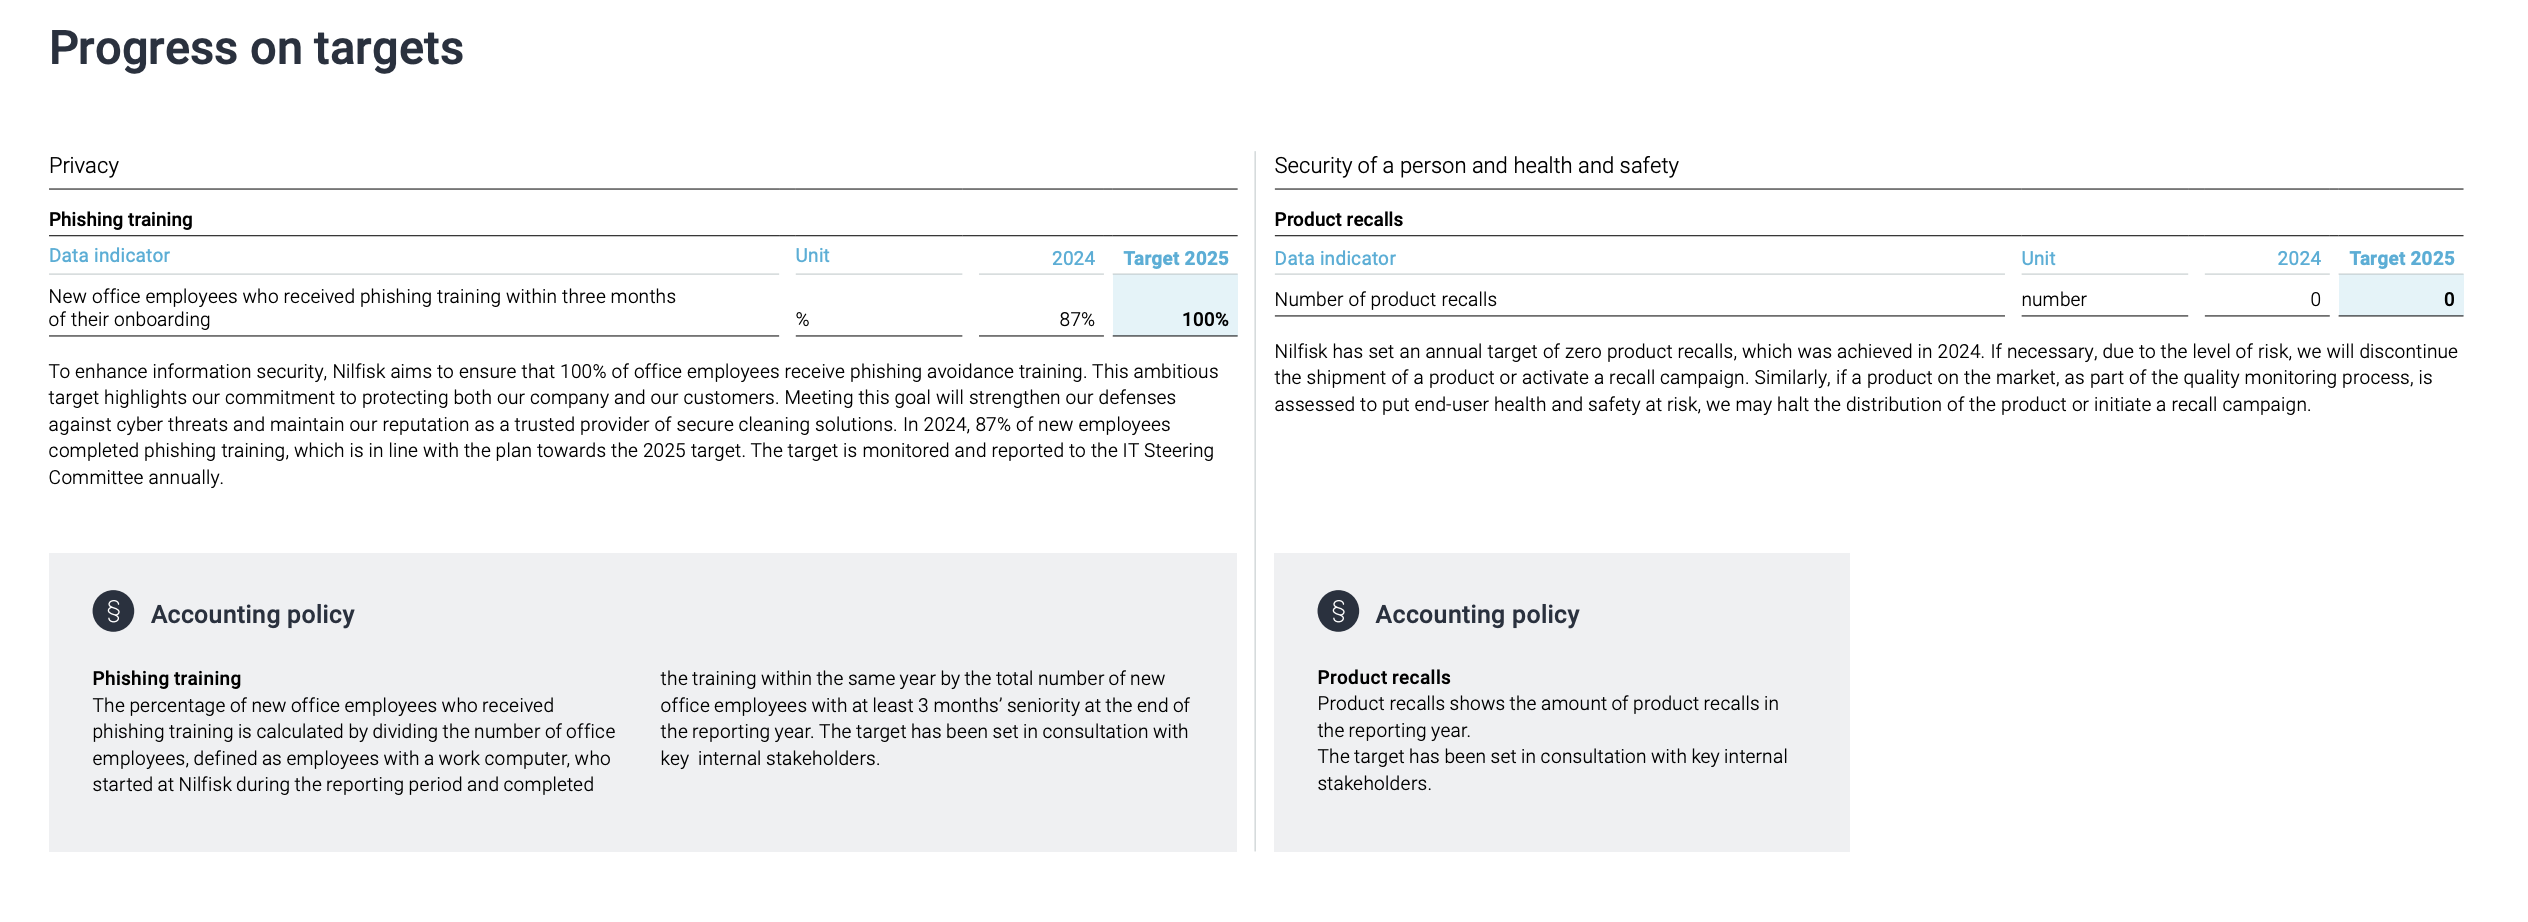Click the highlighted 100% Target 2025 cell

(1204, 320)
